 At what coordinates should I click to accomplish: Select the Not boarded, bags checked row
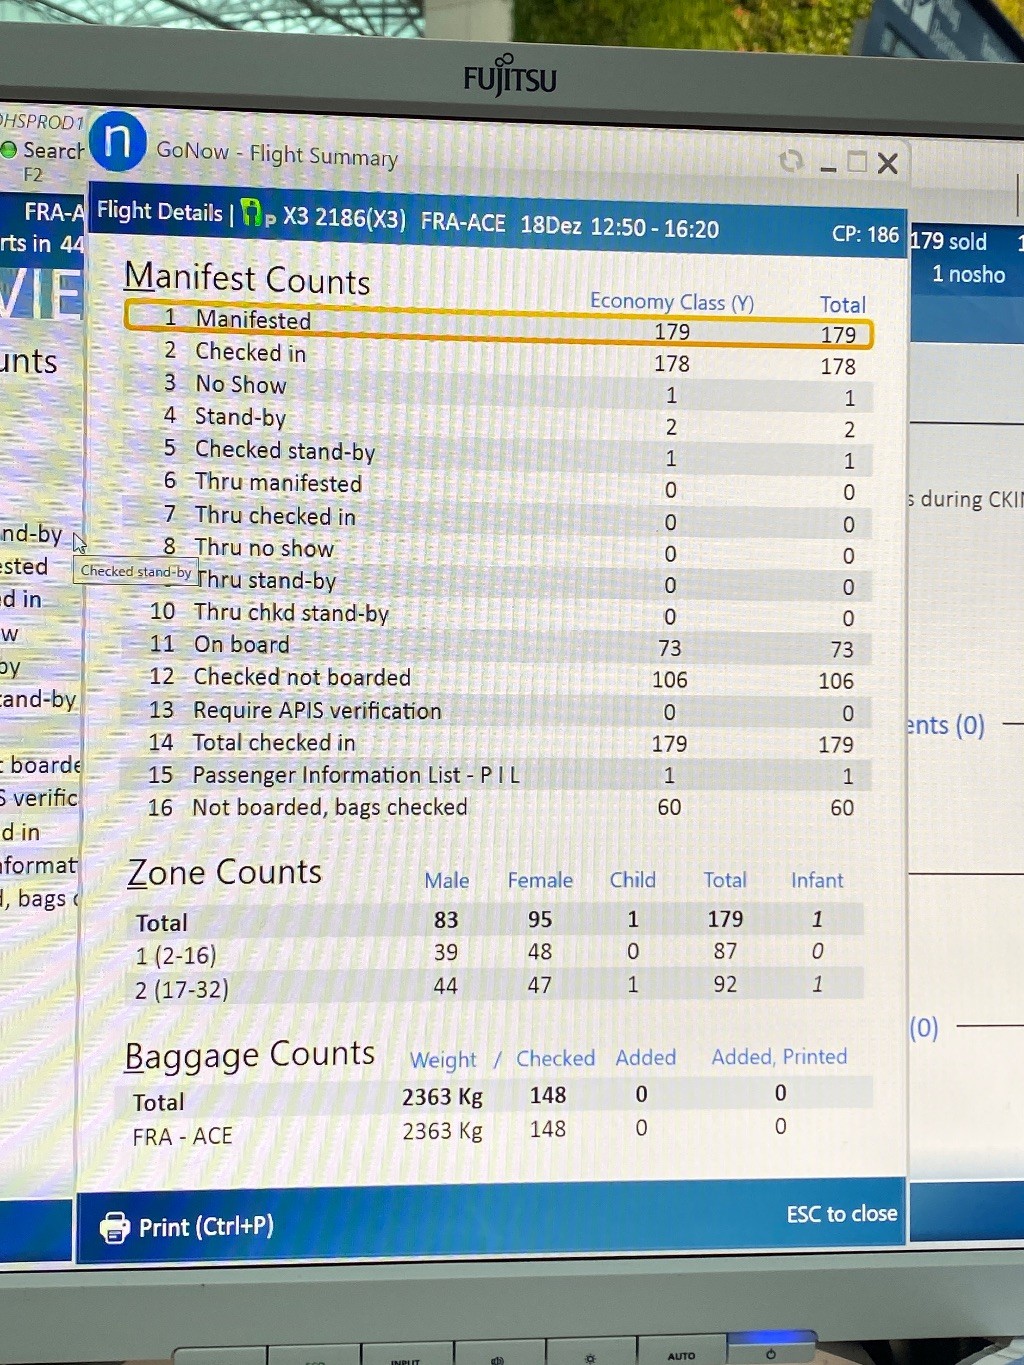(498, 807)
